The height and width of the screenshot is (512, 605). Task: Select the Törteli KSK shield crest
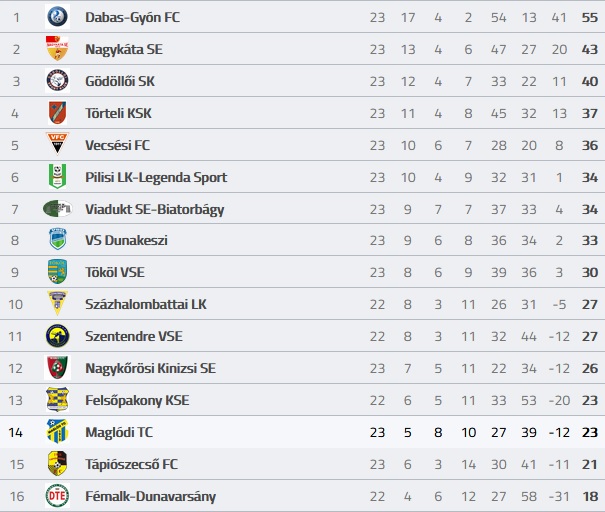click(57, 113)
